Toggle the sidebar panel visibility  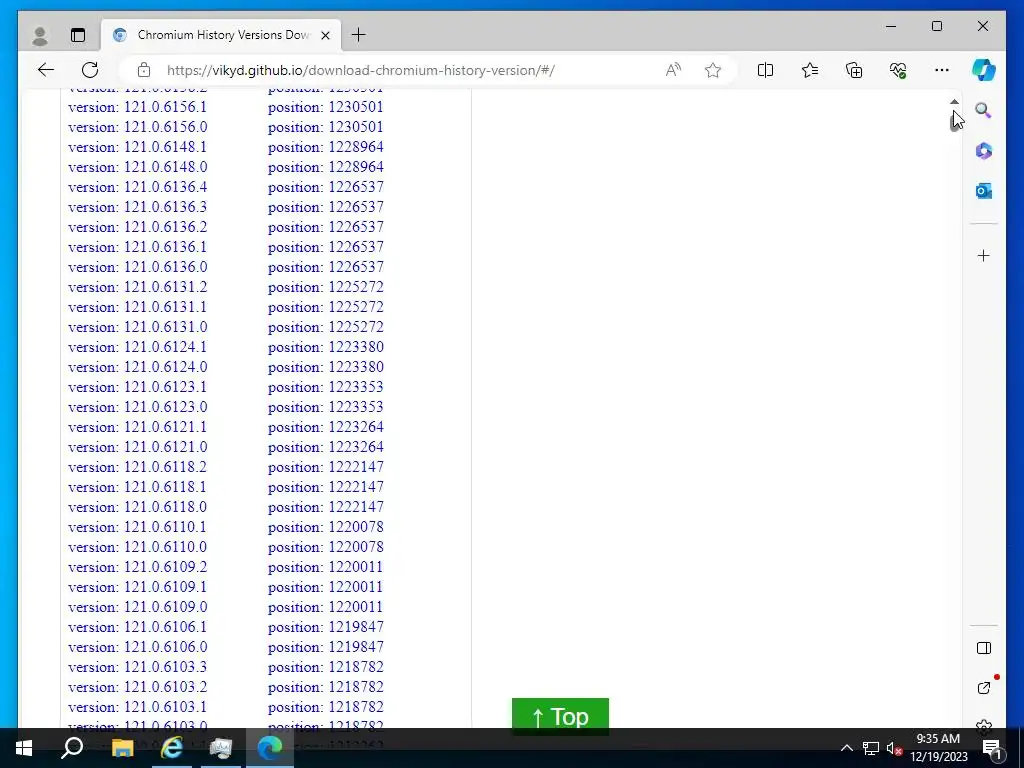pyautogui.click(x=984, y=648)
